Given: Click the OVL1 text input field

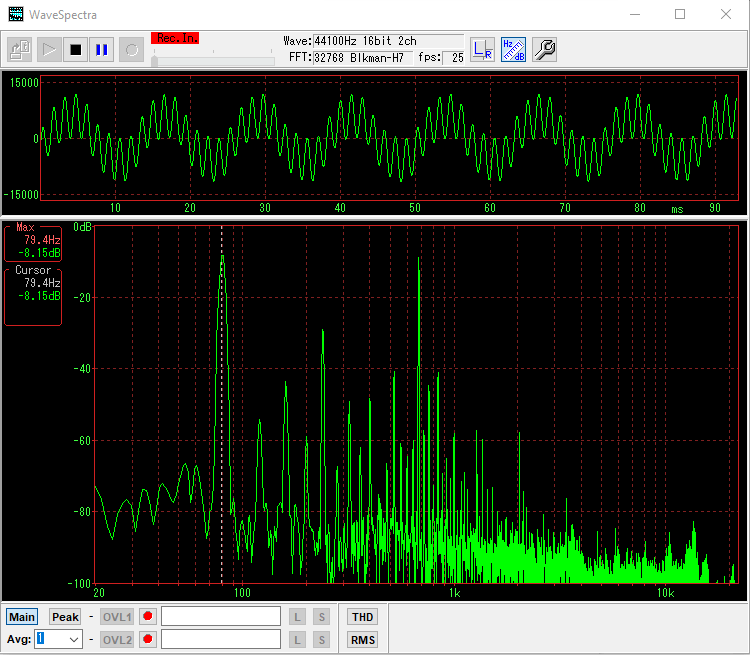Looking at the screenshot, I should coord(221,616).
